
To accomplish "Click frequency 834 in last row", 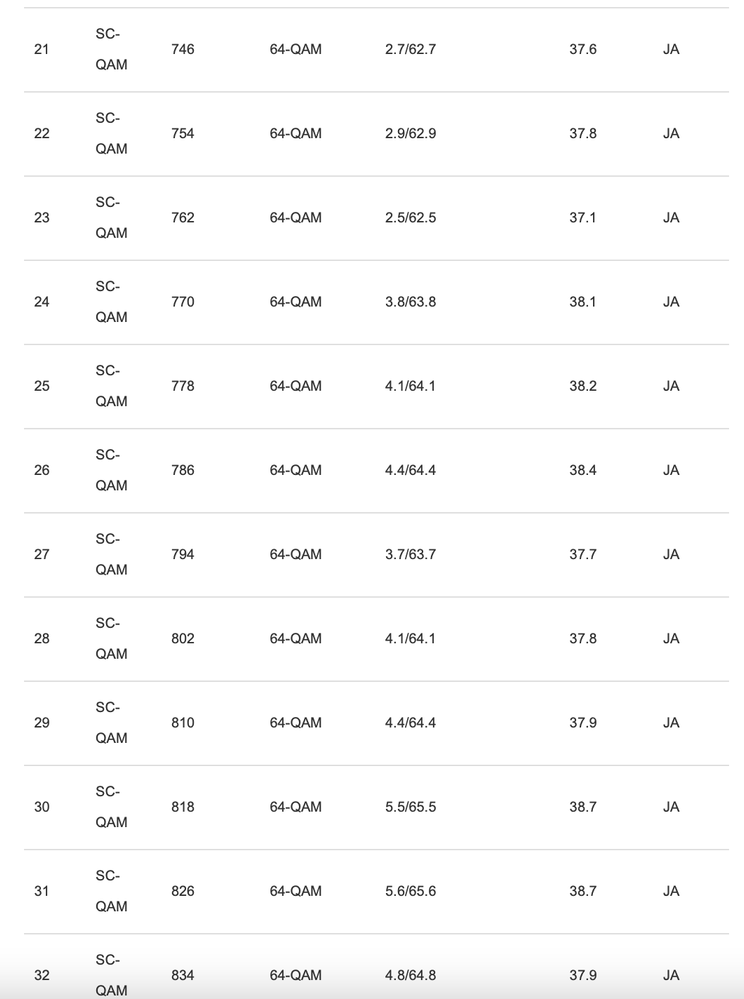I will pos(183,974).
